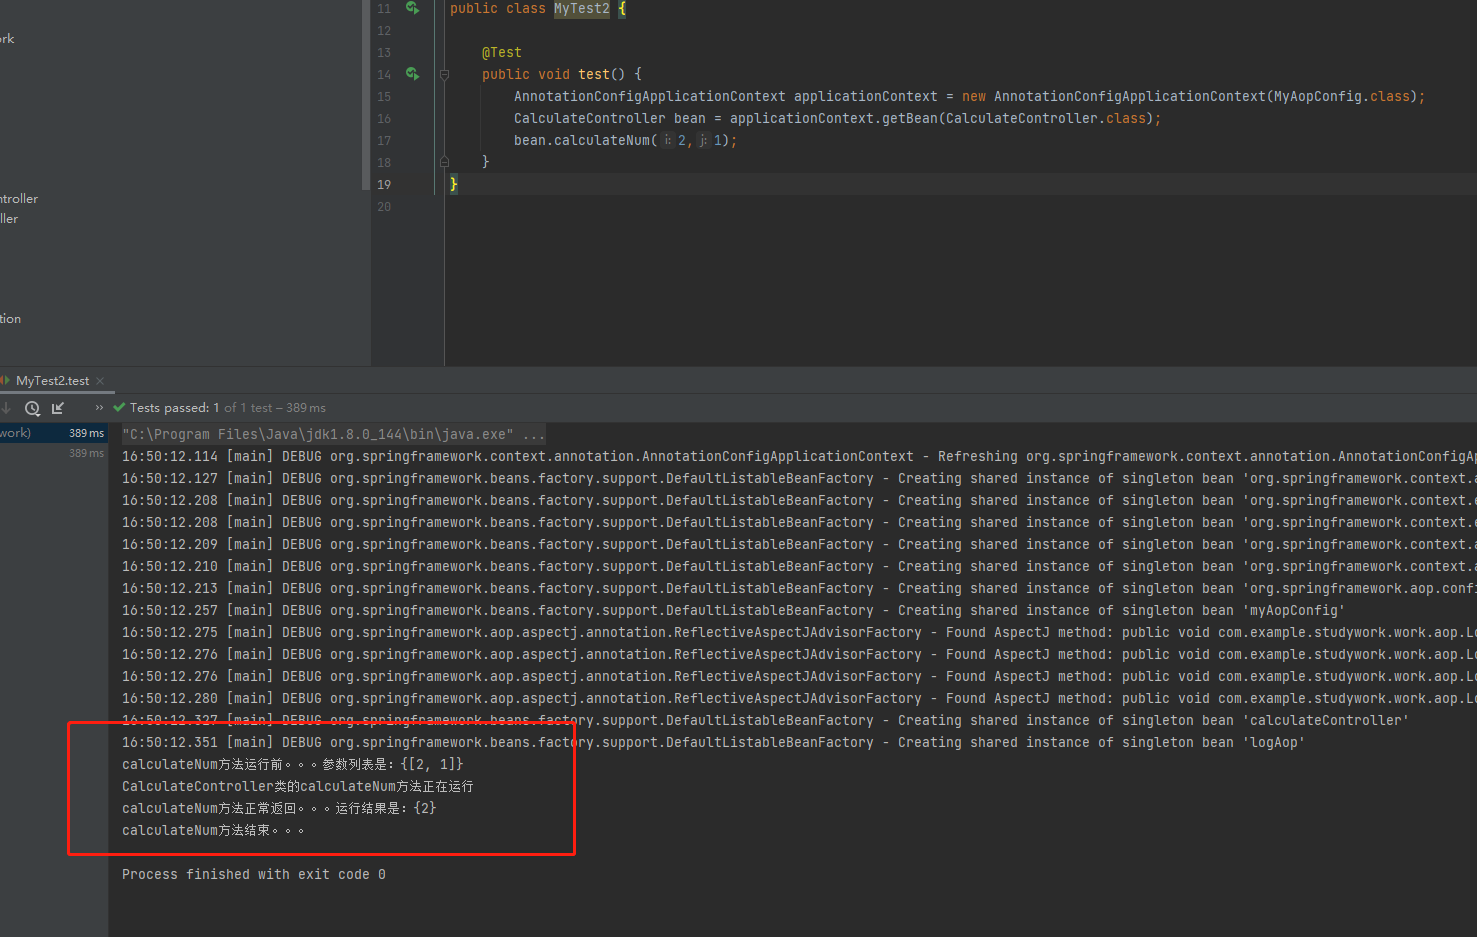Click the @Test annotation in code

(502, 52)
